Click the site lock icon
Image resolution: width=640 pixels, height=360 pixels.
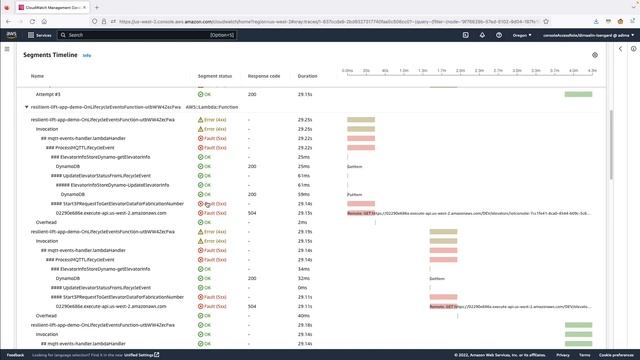(x=104, y=22)
